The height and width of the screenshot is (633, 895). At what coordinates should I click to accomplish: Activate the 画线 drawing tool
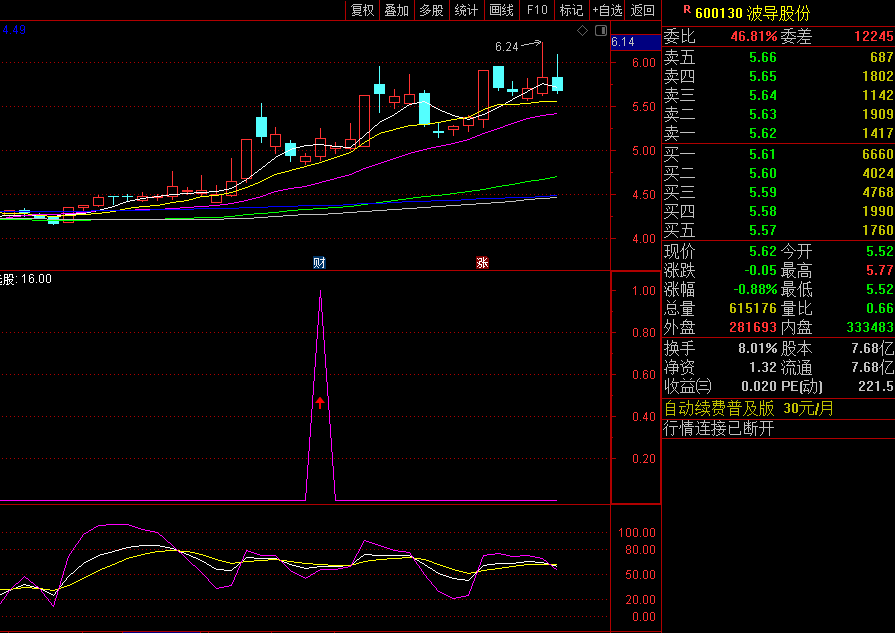(502, 10)
